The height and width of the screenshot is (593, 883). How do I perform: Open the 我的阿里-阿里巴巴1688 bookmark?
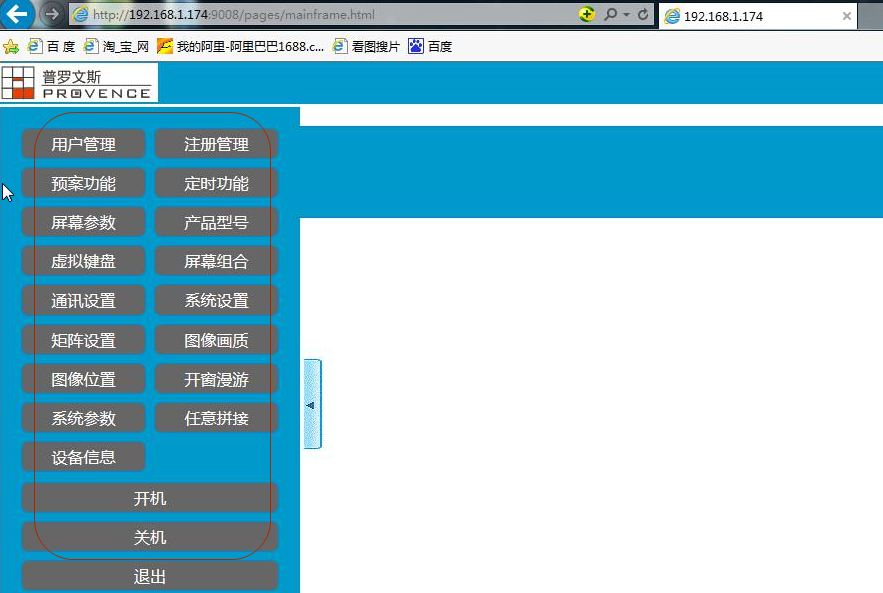240,46
